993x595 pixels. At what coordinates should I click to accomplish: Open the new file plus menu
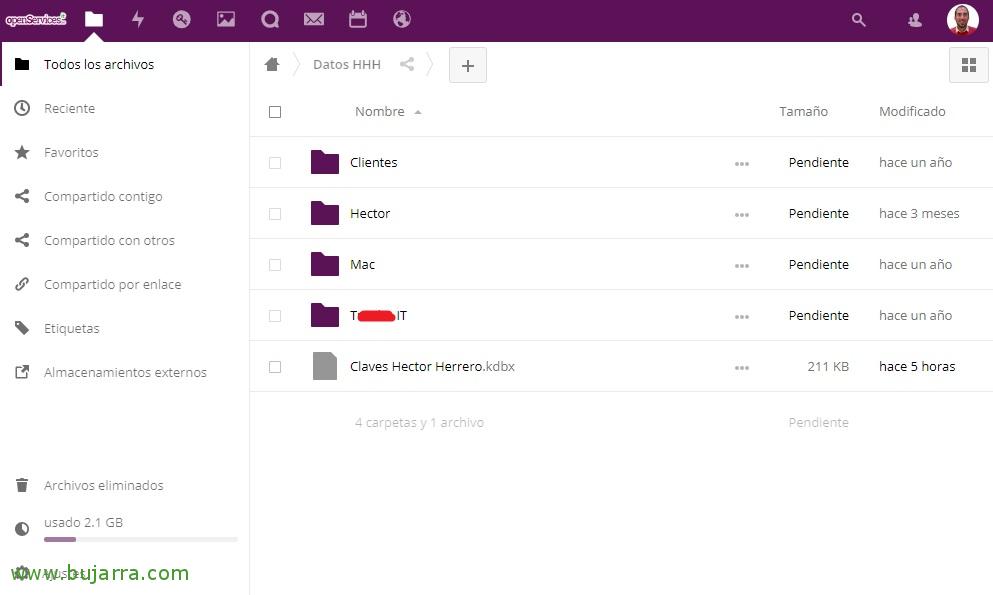click(x=467, y=66)
